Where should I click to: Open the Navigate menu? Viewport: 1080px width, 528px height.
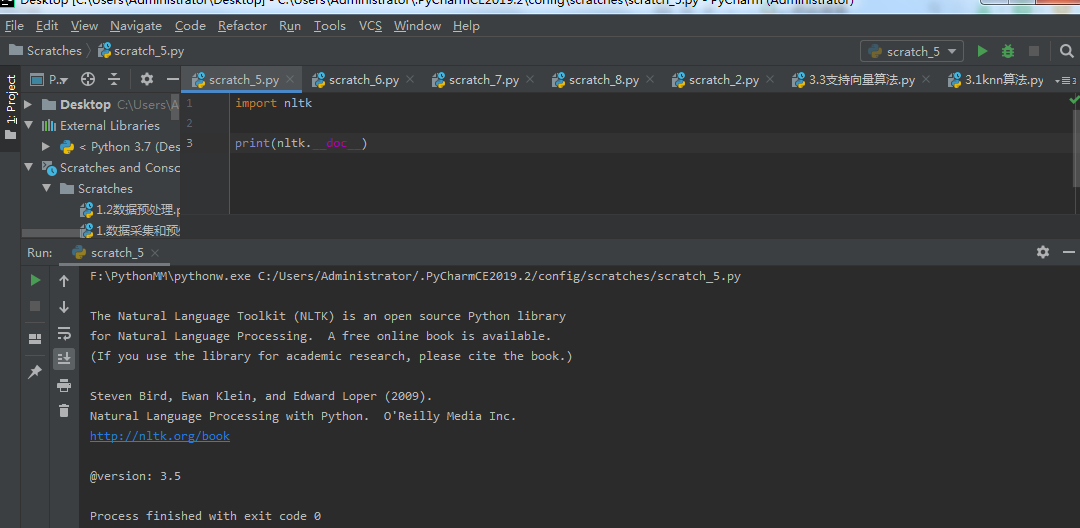click(136, 25)
